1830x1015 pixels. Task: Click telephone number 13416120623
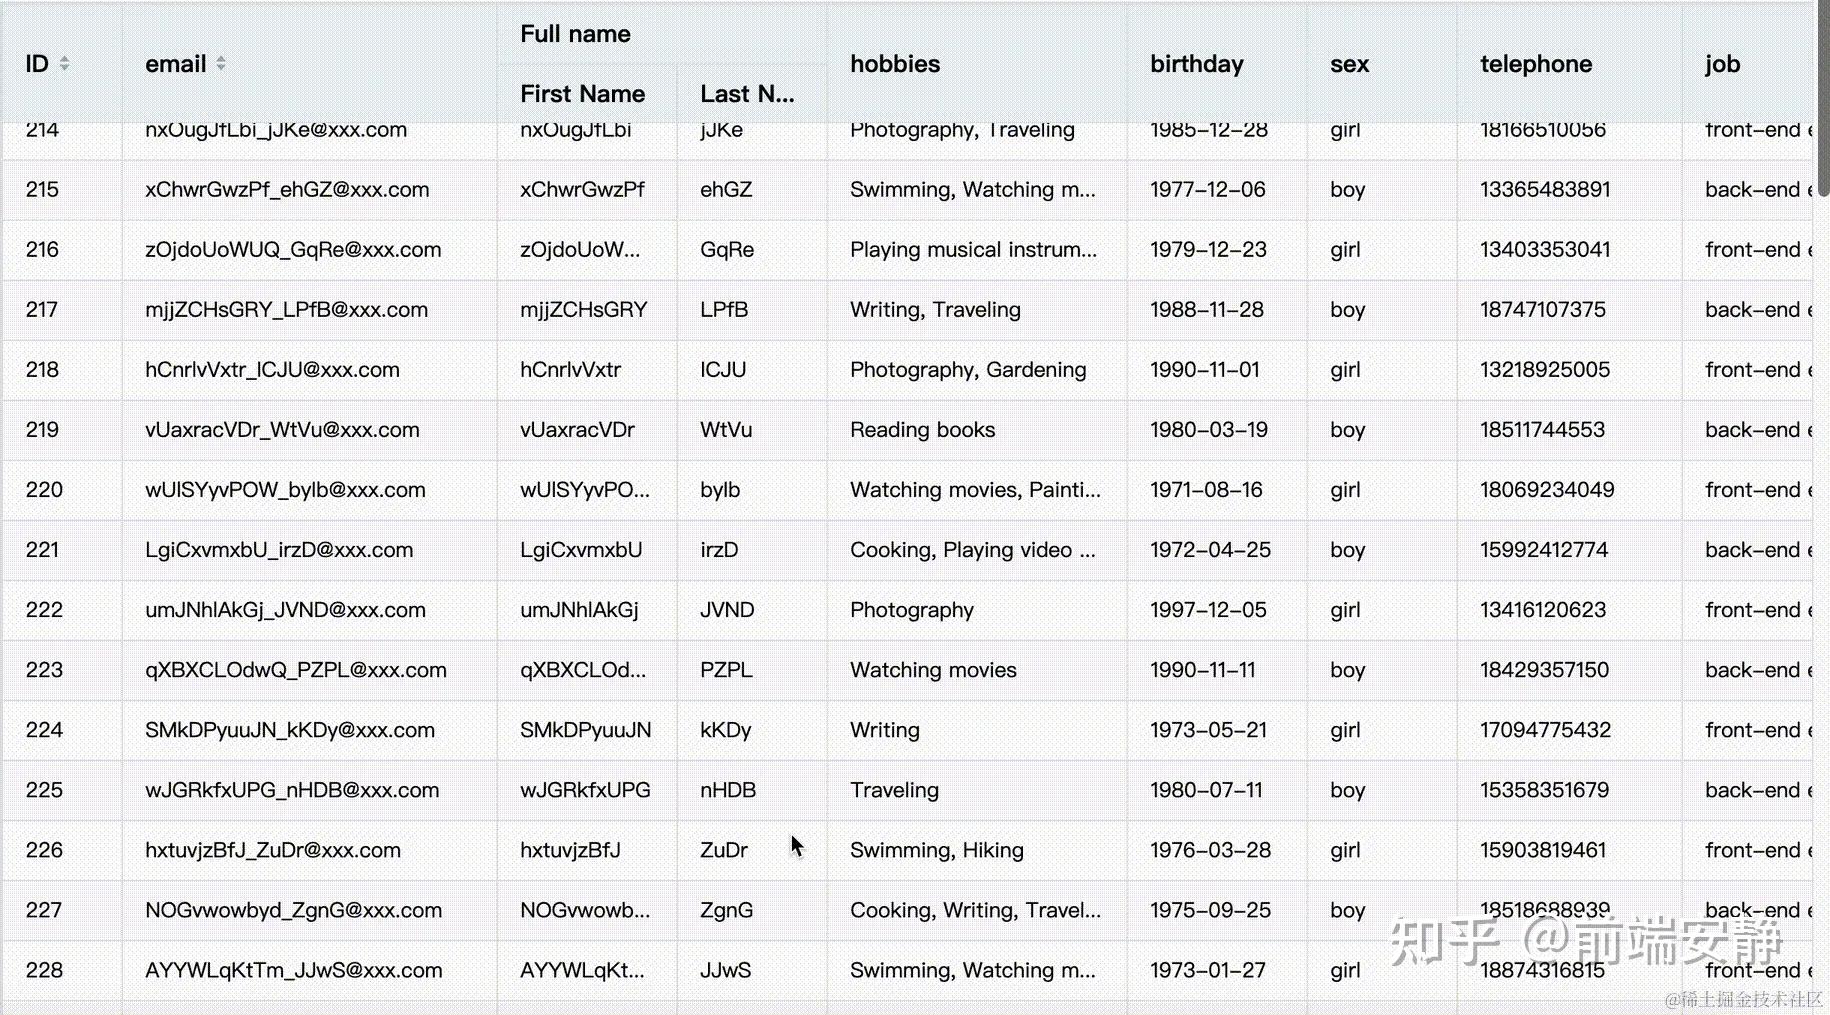click(1542, 610)
